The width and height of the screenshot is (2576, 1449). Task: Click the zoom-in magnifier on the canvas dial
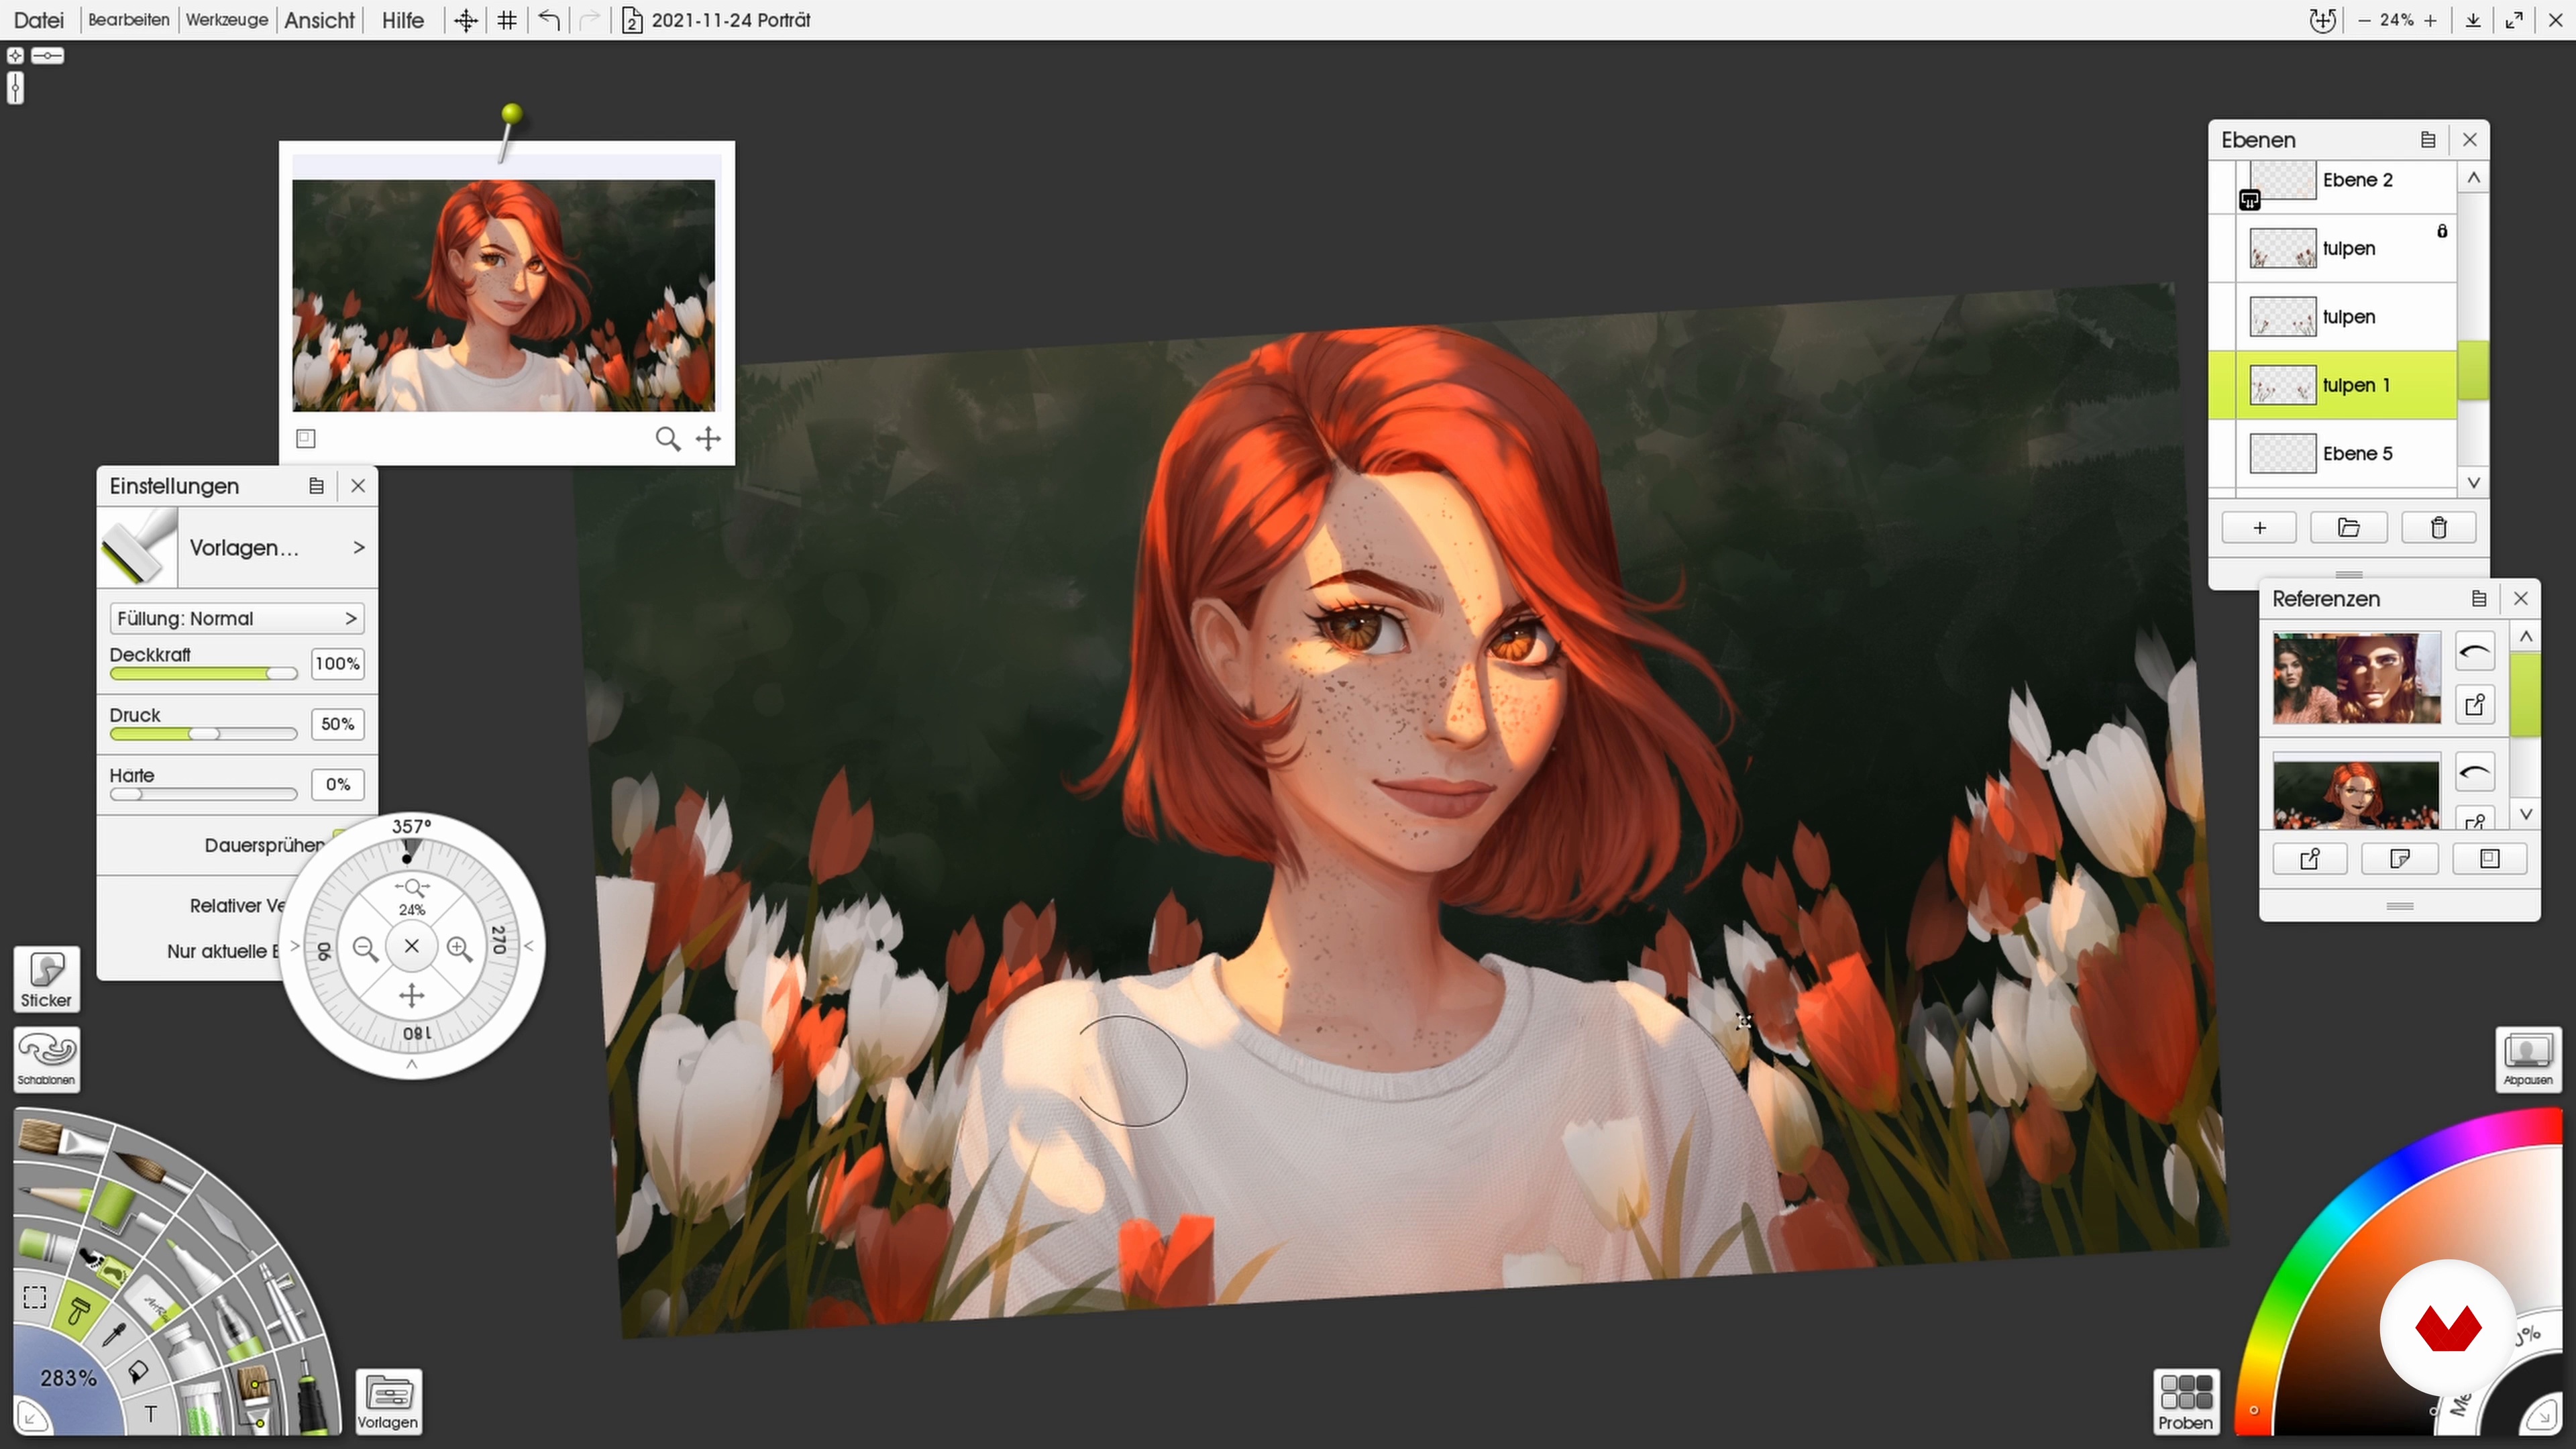pyautogui.click(x=459, y=949)
